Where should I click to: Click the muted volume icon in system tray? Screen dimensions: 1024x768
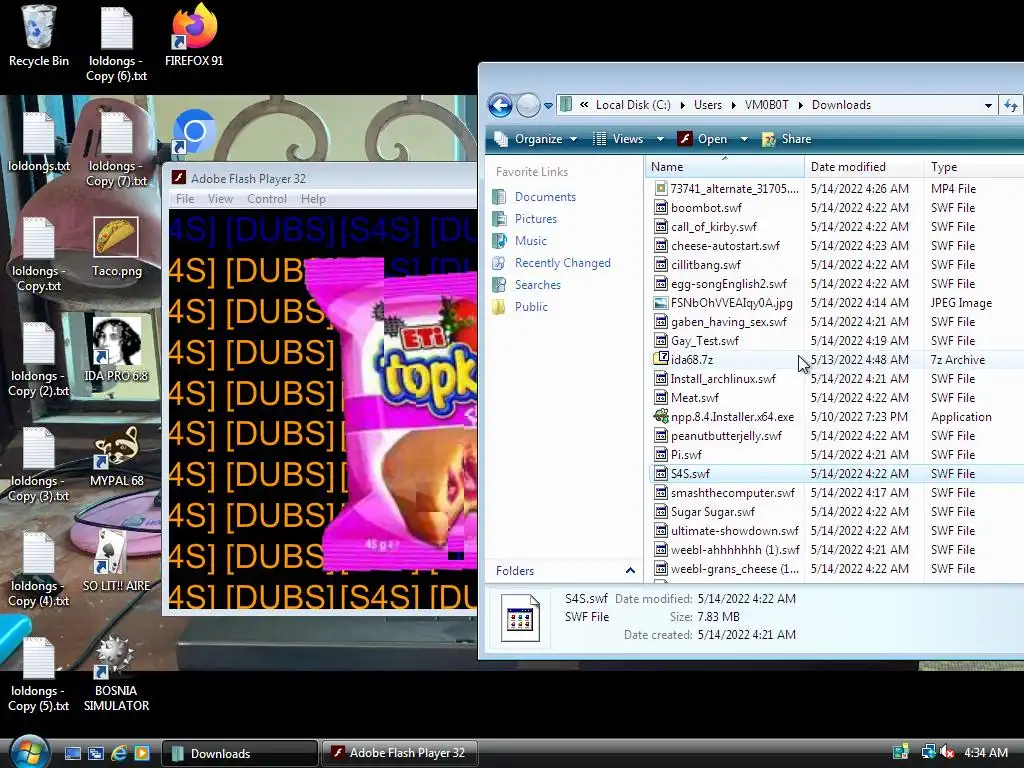pyautogui.click(x=947, y=752)
